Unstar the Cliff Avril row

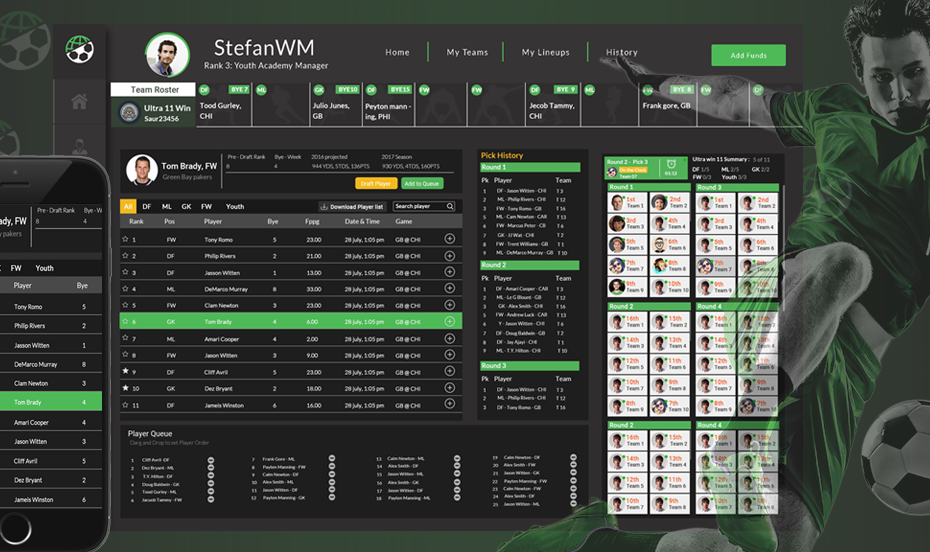click(125, 371)
